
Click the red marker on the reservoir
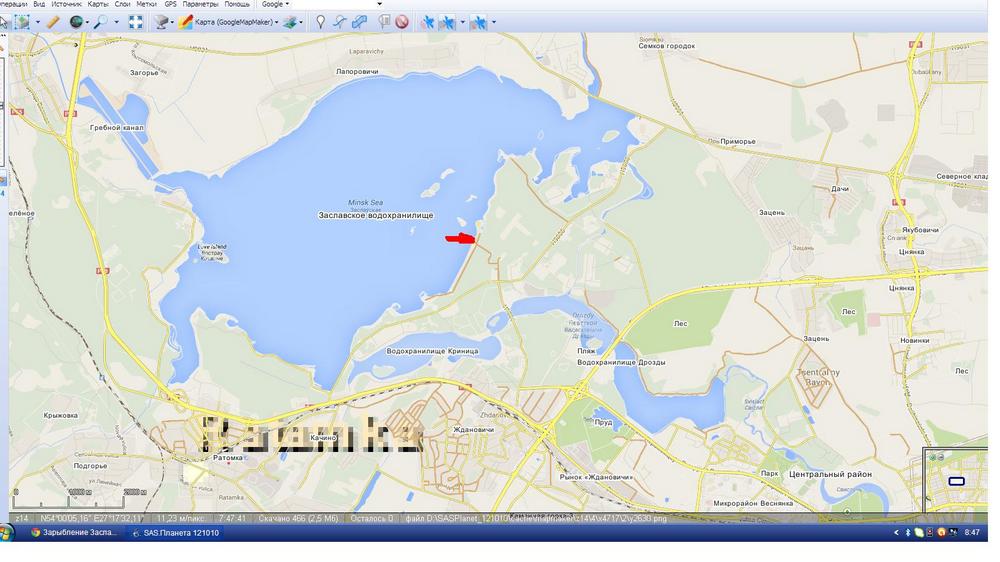(460, 238)
